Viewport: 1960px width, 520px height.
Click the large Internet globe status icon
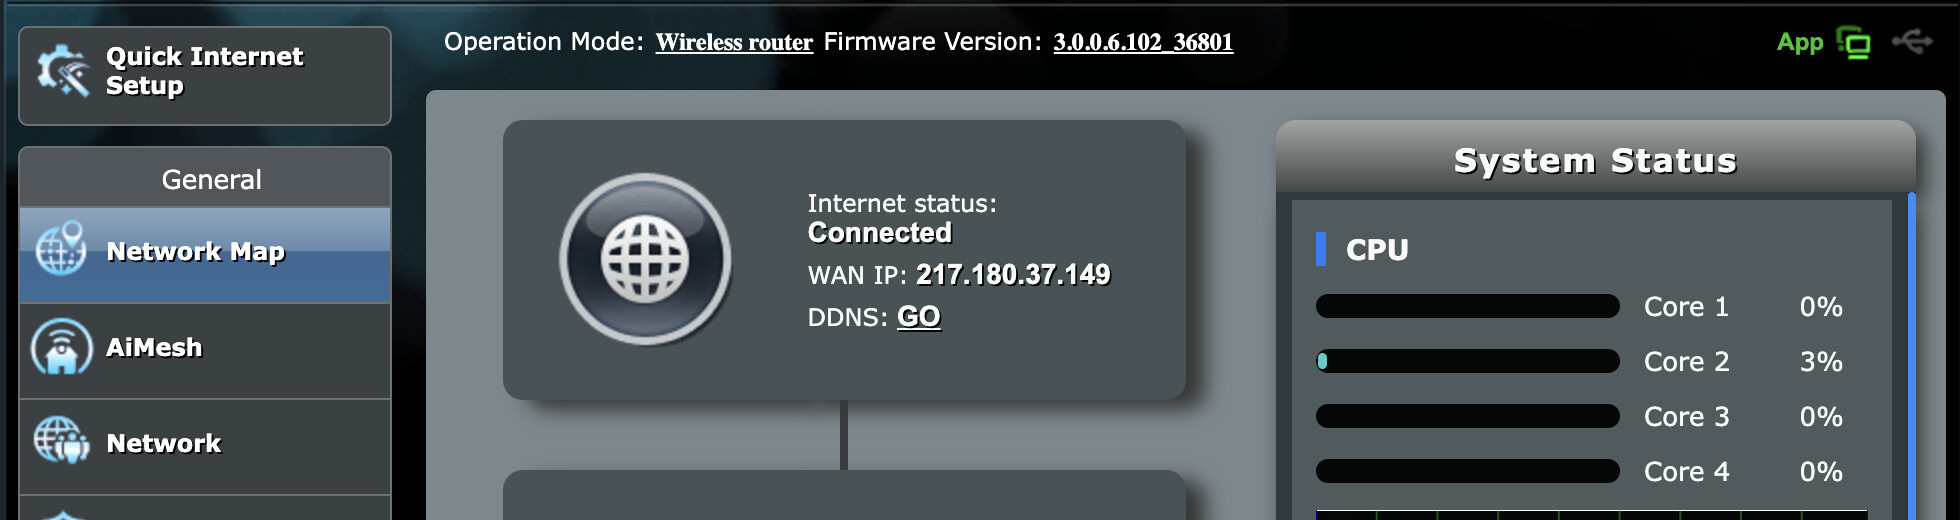tap(645, 259)
